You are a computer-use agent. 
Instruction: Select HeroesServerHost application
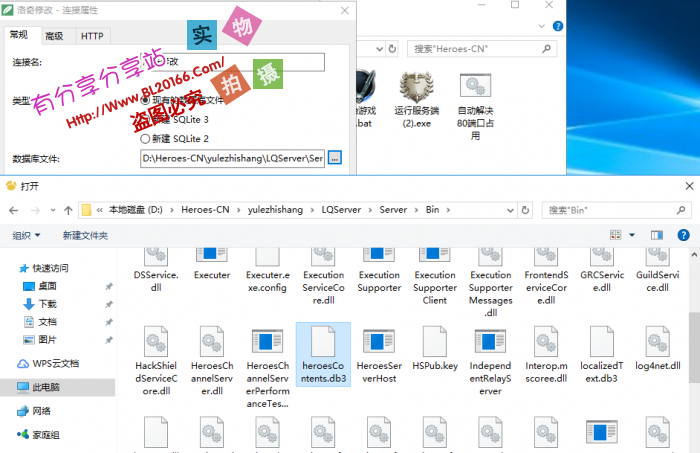pos(379,354)
